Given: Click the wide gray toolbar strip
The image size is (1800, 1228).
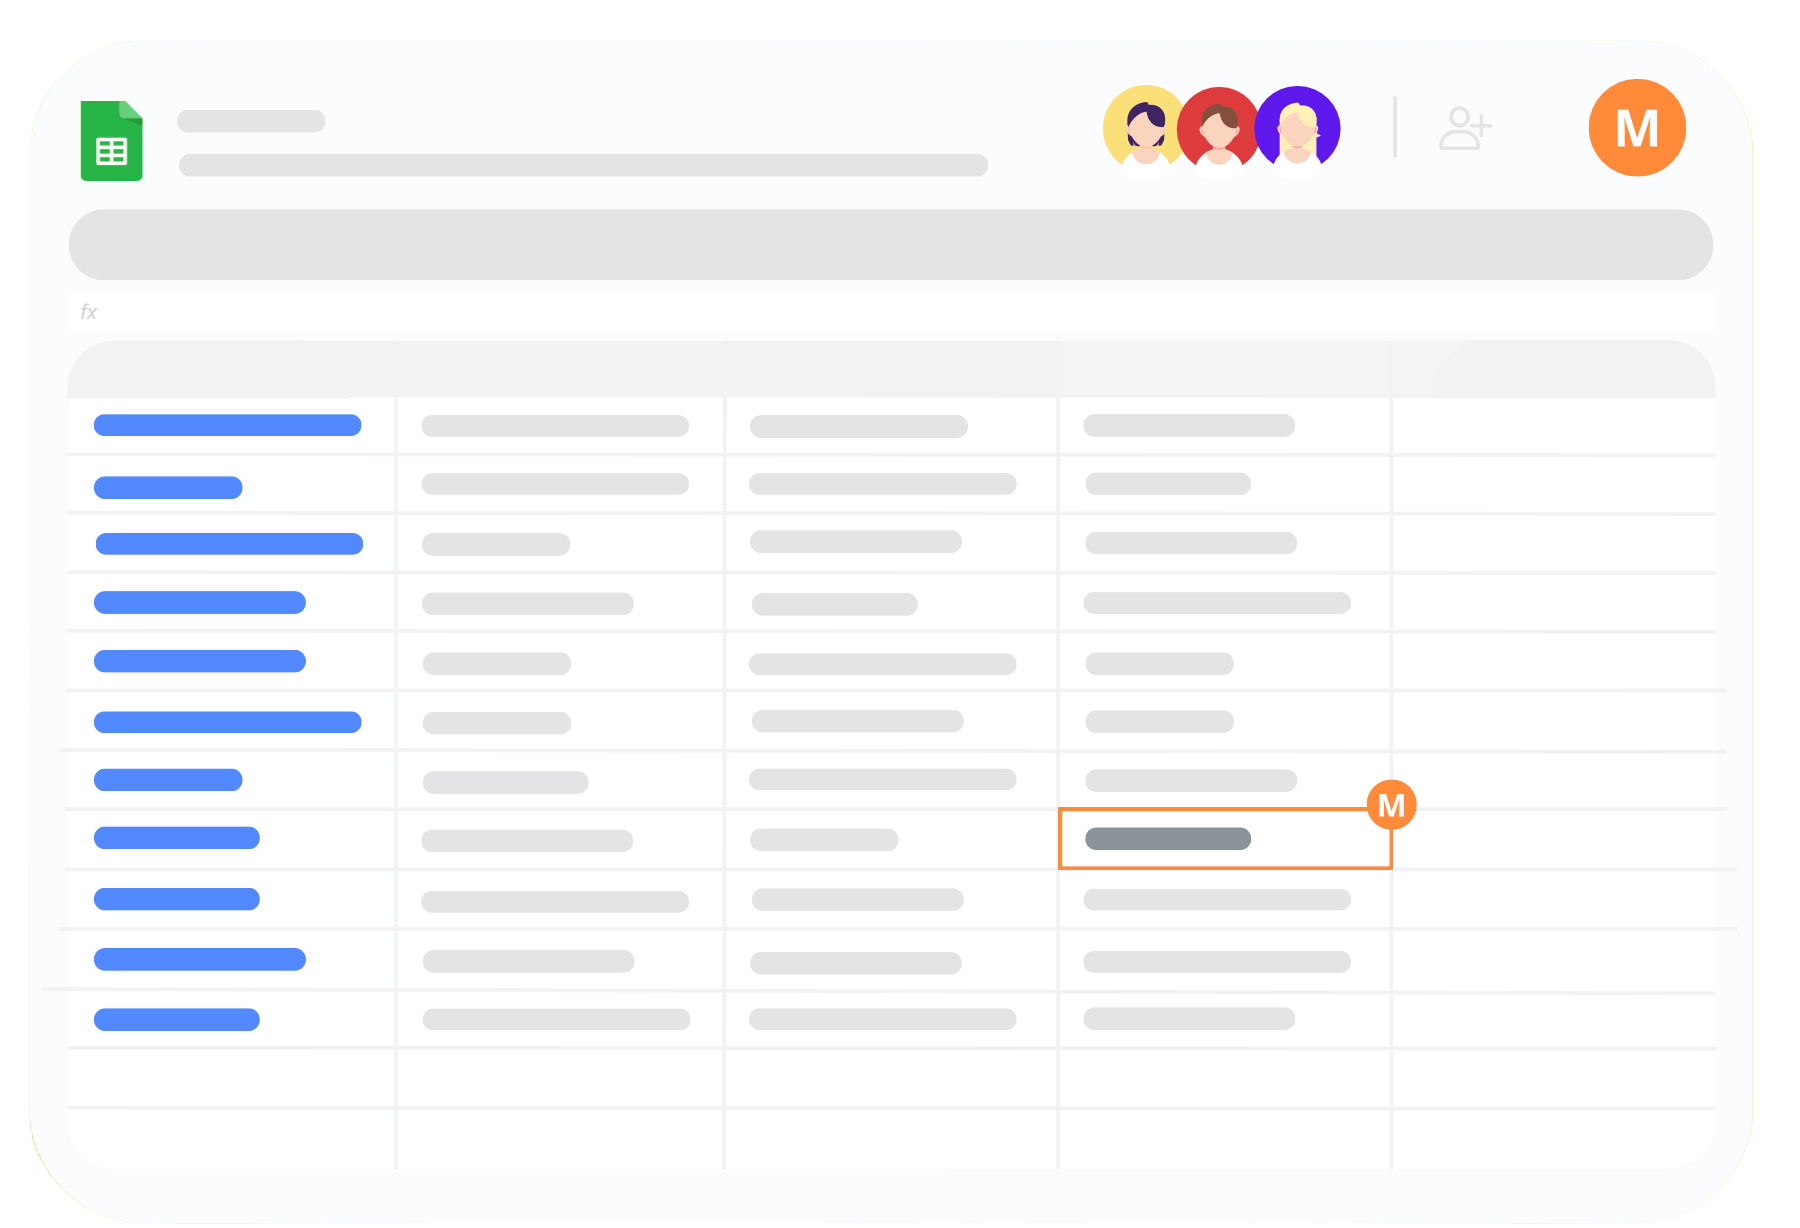Looking at the screenshot, I should (x=890, y=245).
